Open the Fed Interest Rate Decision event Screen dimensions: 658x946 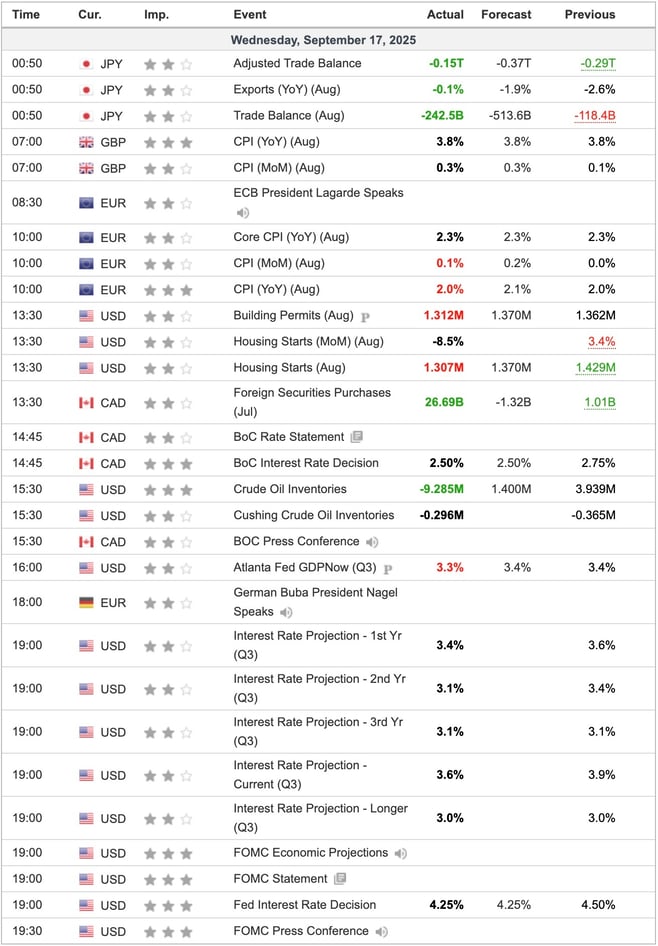pyautogui.click(x=305, y=905)
